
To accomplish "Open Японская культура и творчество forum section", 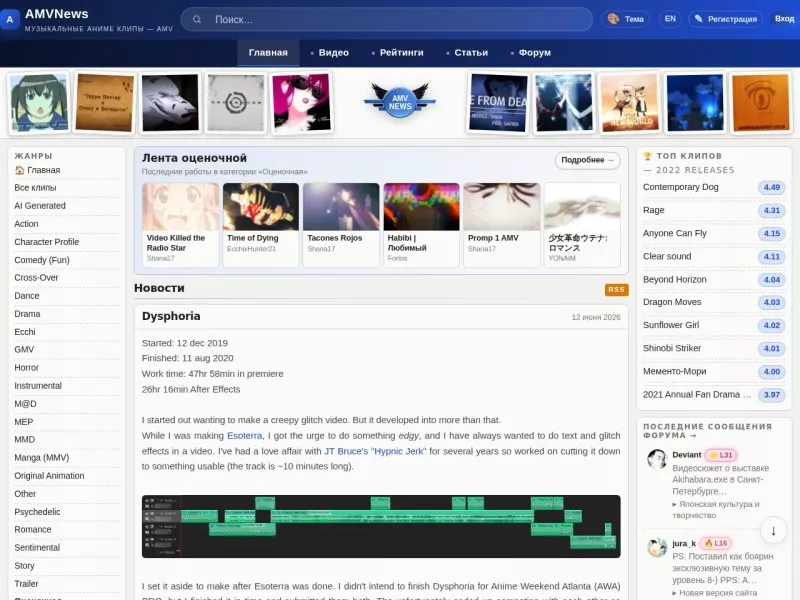I will coord(716,510).
